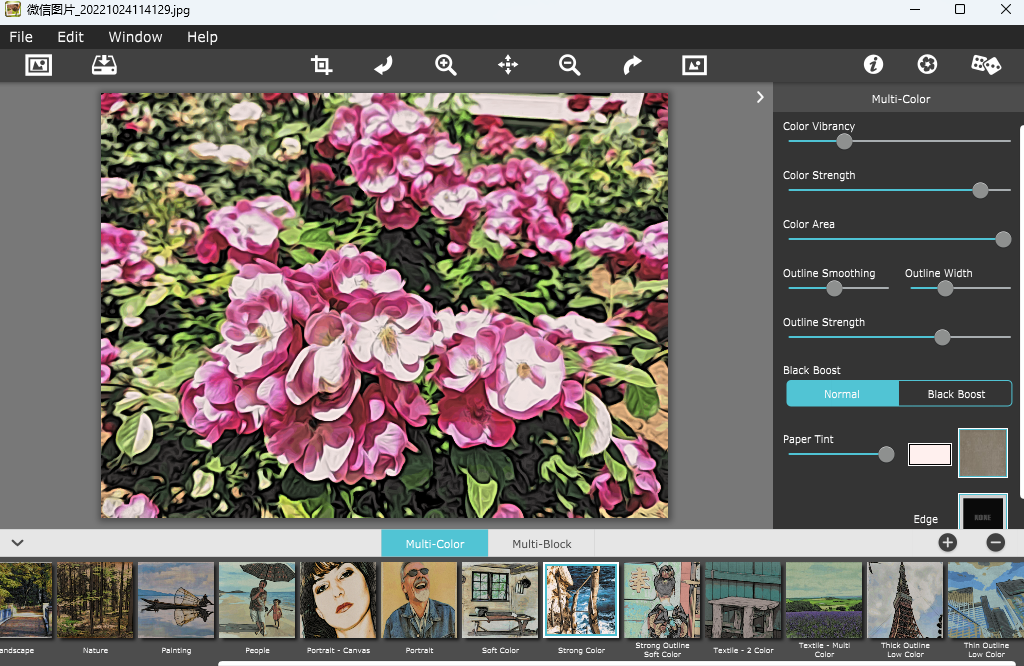Screen dimensions: 1024x666
Task: Open the Edit menu
Action: coord(71,37)
